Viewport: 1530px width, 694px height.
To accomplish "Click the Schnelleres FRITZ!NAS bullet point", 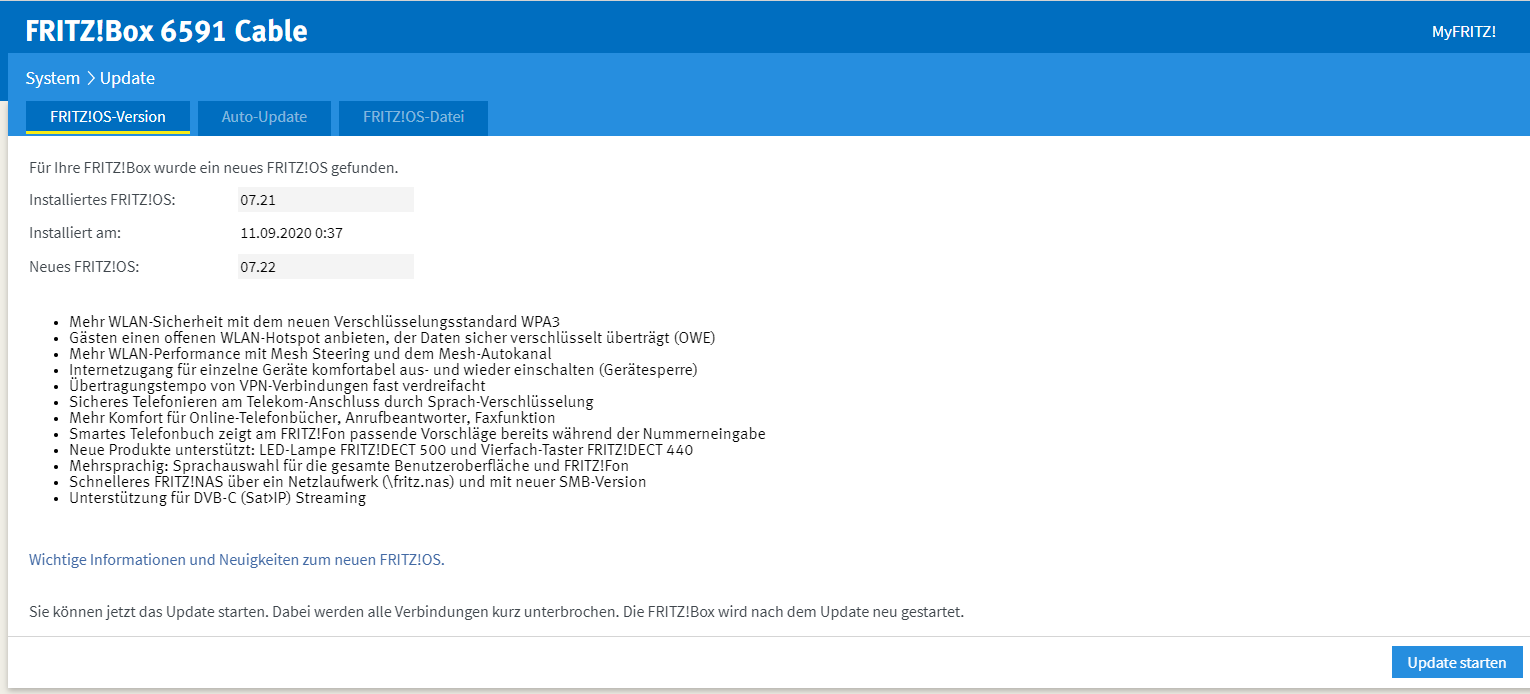I will tap(358, 482).
